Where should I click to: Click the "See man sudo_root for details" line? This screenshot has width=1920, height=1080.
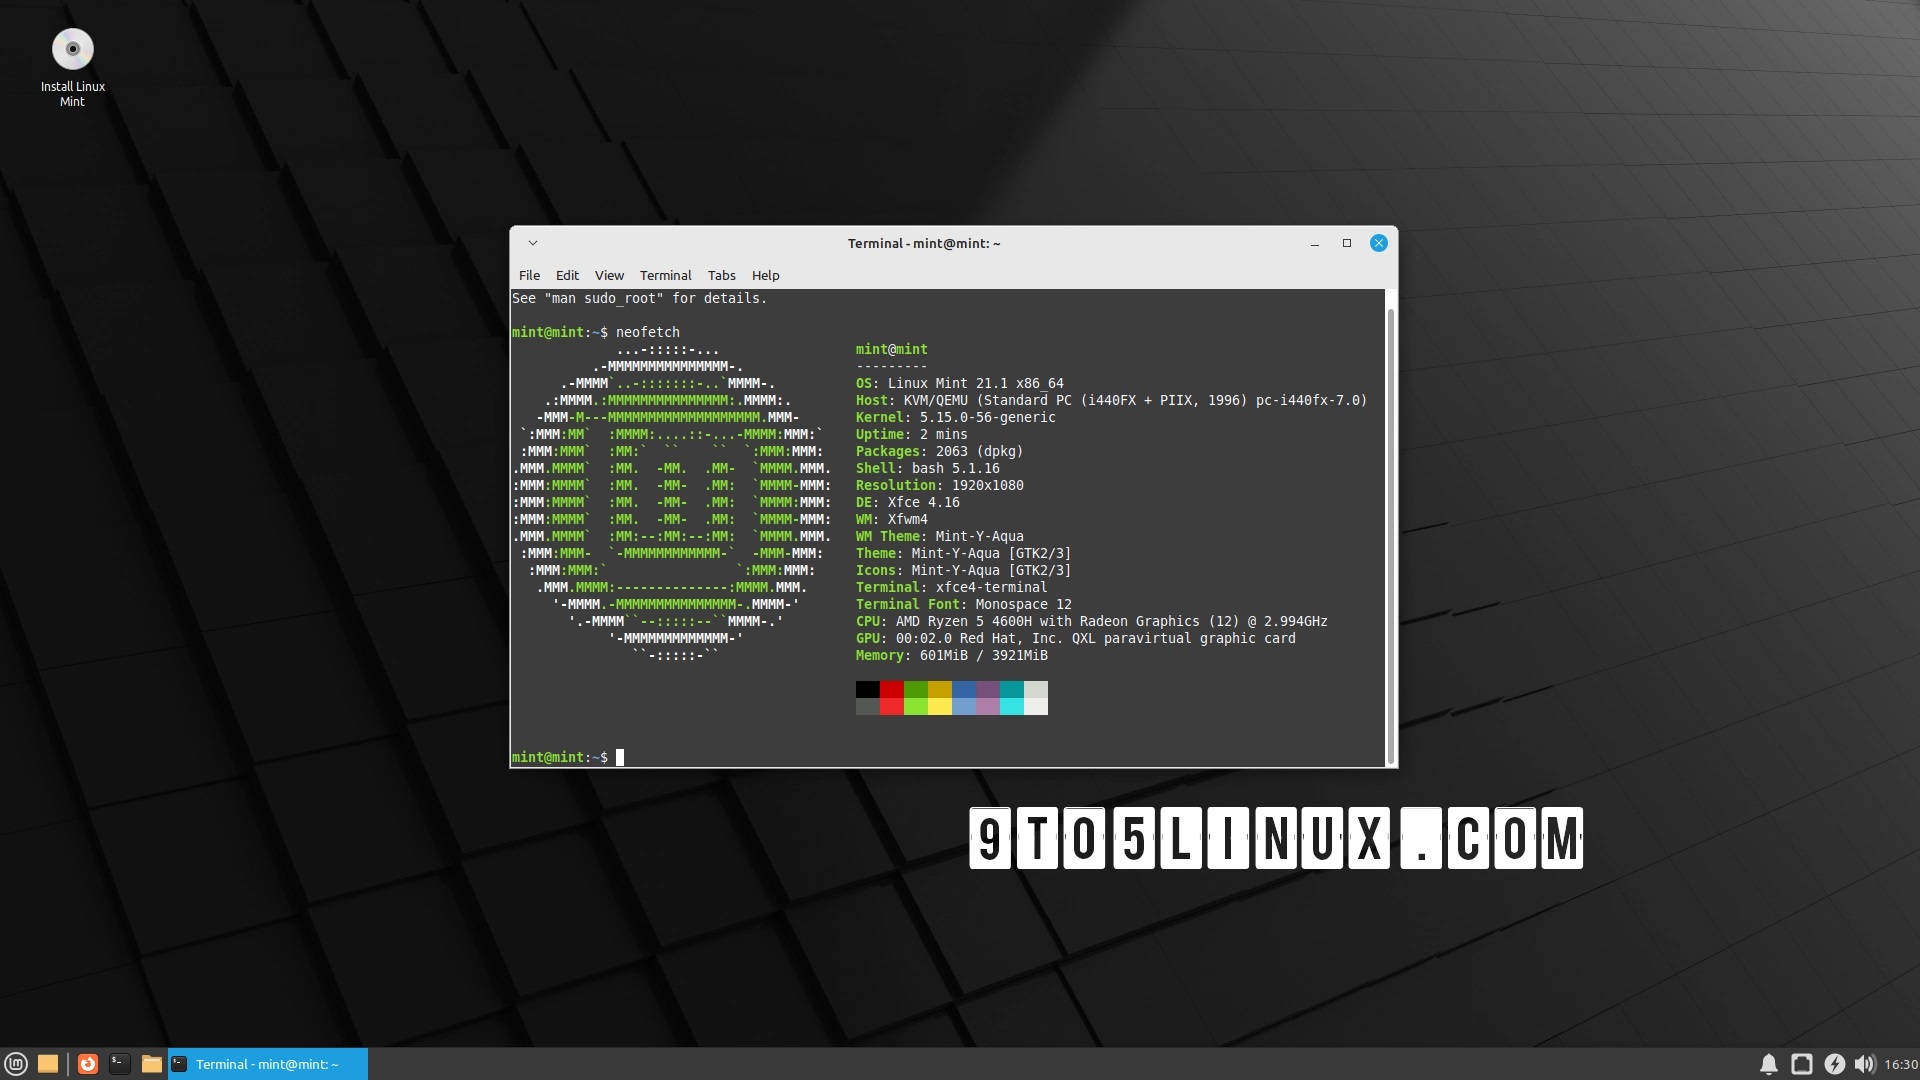[x=640, y=298]
